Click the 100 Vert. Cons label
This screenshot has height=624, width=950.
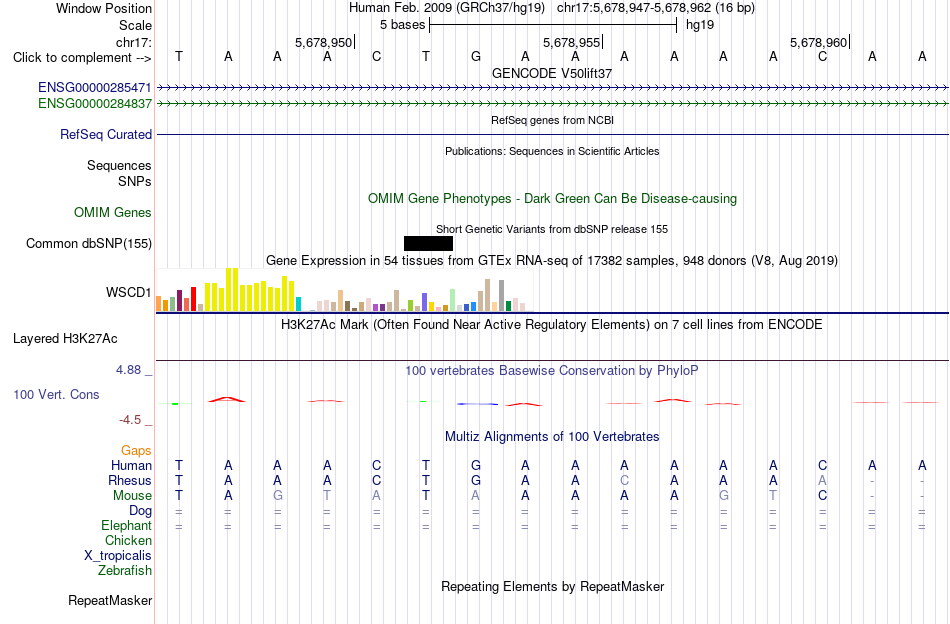(x=56, y=394)
